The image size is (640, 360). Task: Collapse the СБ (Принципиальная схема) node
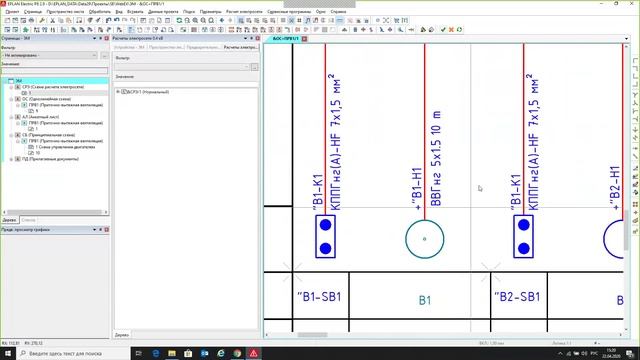[x=11, y=135]
